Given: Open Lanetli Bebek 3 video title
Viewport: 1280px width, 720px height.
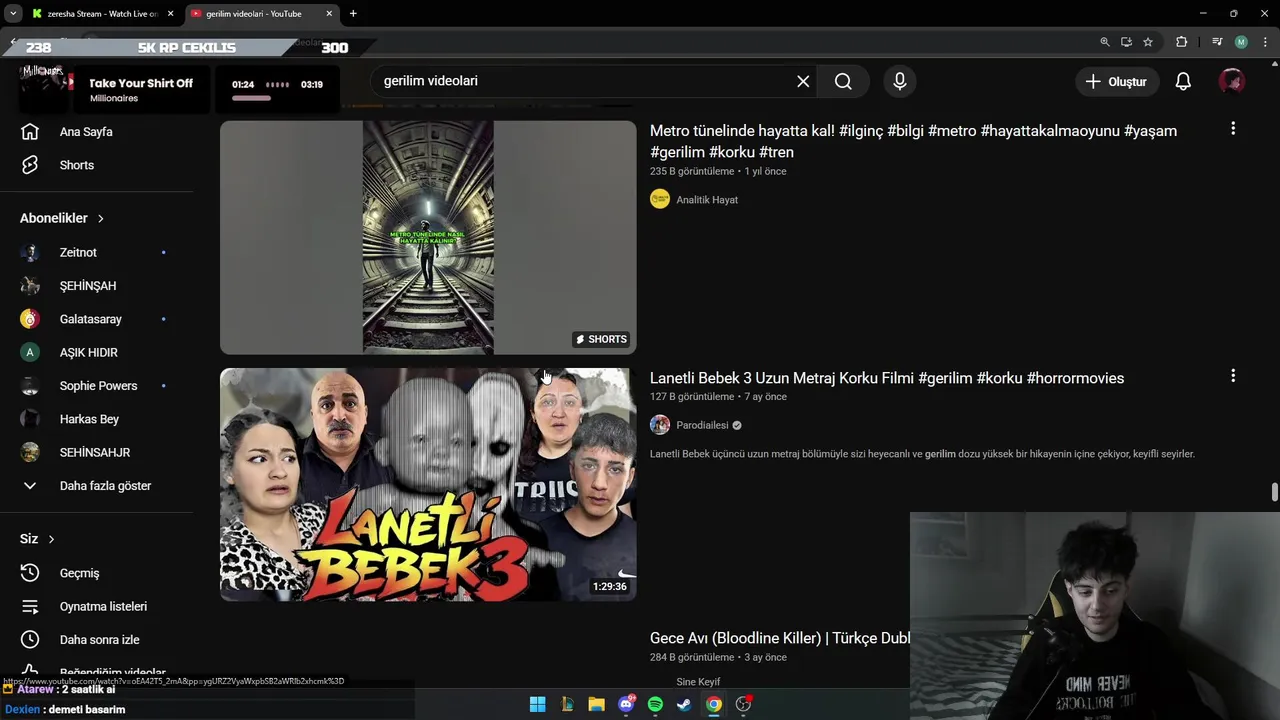Looking at the screenshot, I should (887, 378).
